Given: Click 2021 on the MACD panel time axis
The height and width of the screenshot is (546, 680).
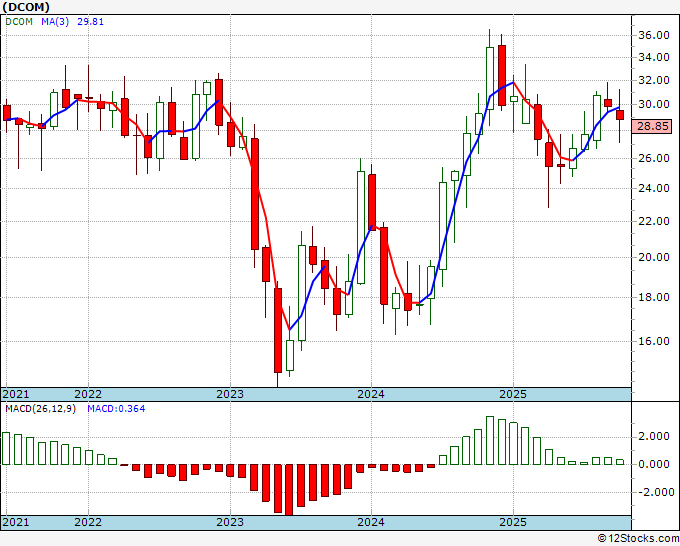Looking at the screenshot, I should [16, 522].
